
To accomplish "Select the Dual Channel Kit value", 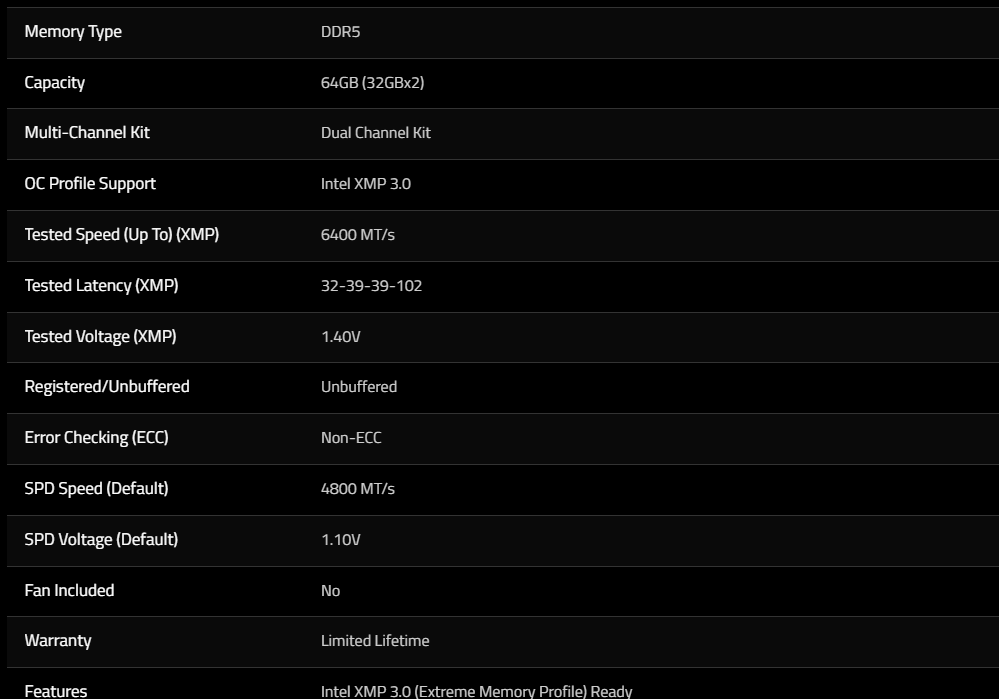I will 375,133.
